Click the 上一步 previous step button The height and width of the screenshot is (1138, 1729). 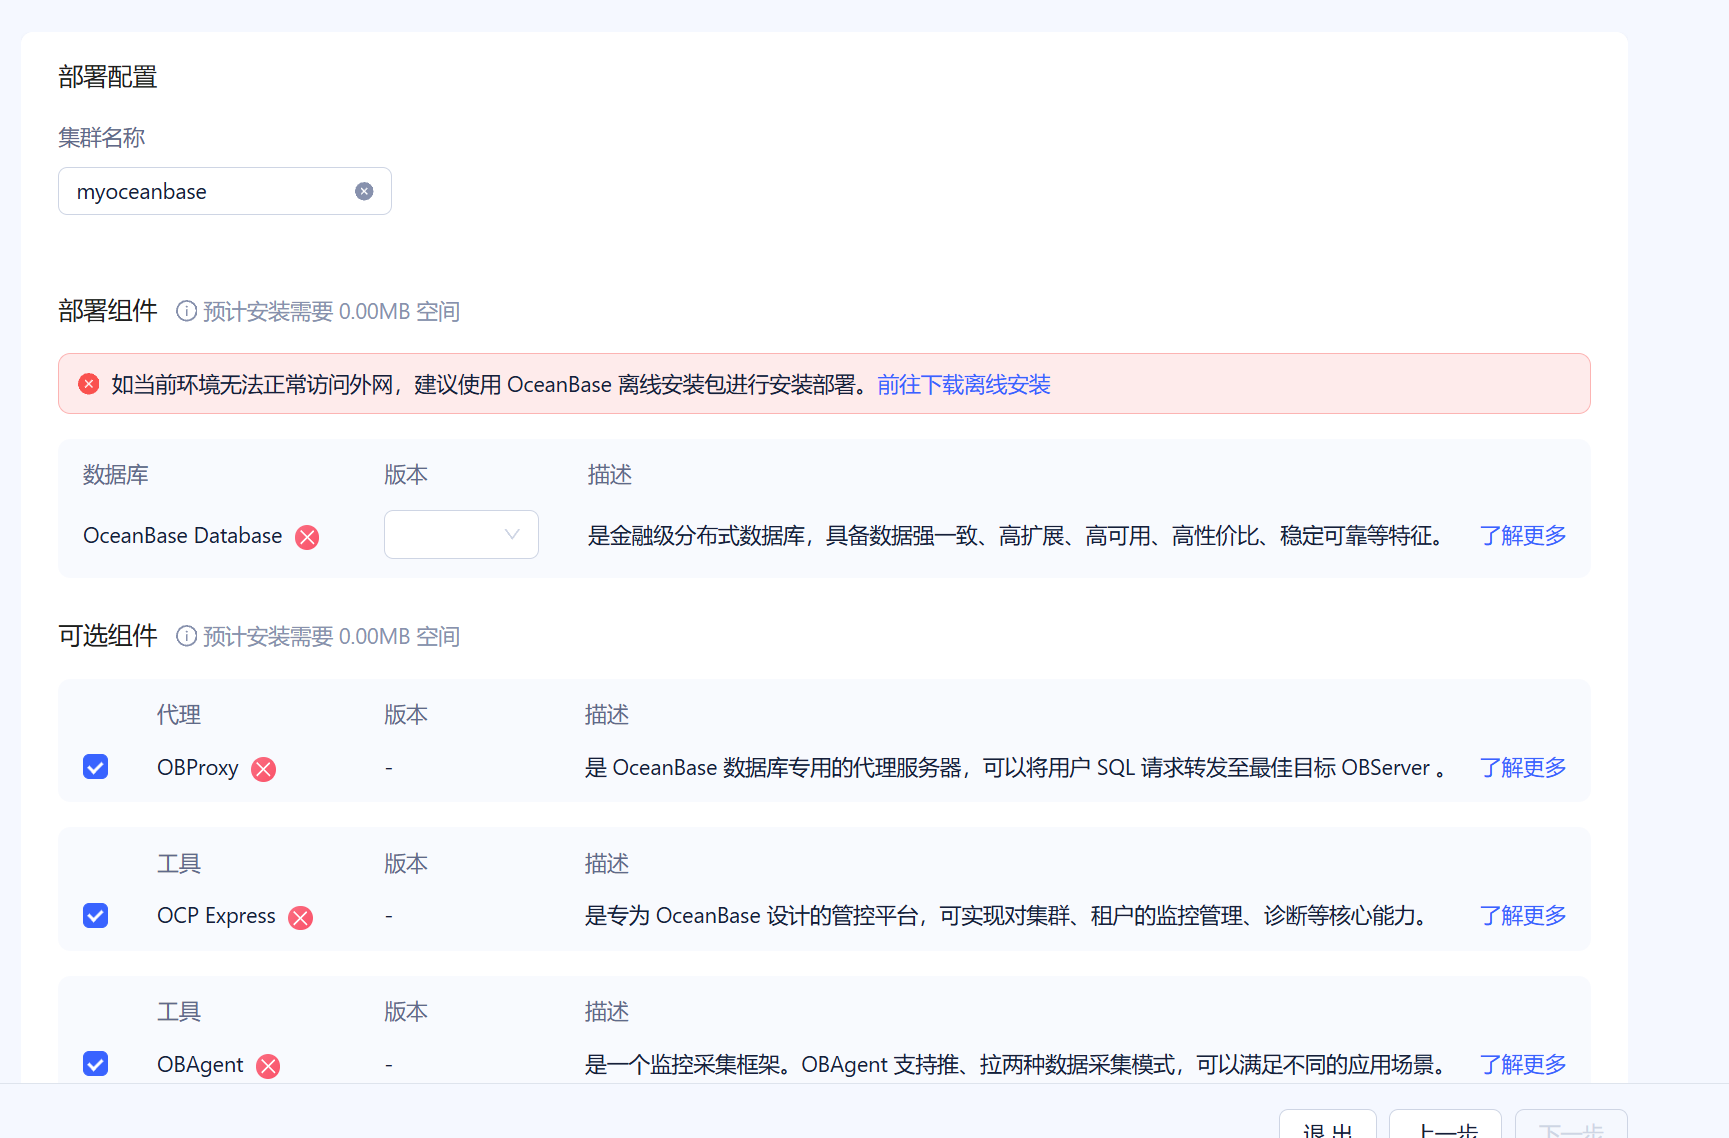[1445, 1125]
